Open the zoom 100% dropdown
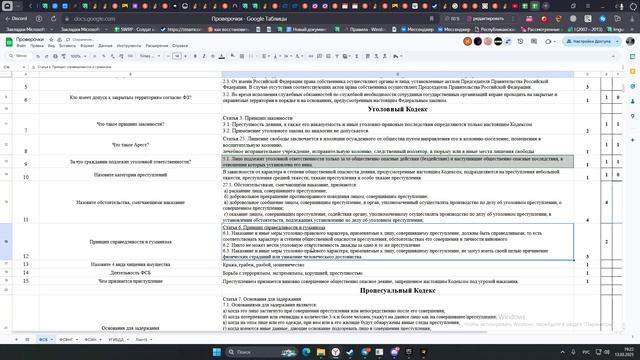Screen dimensions: 640x360 click(x=78, y=56)
